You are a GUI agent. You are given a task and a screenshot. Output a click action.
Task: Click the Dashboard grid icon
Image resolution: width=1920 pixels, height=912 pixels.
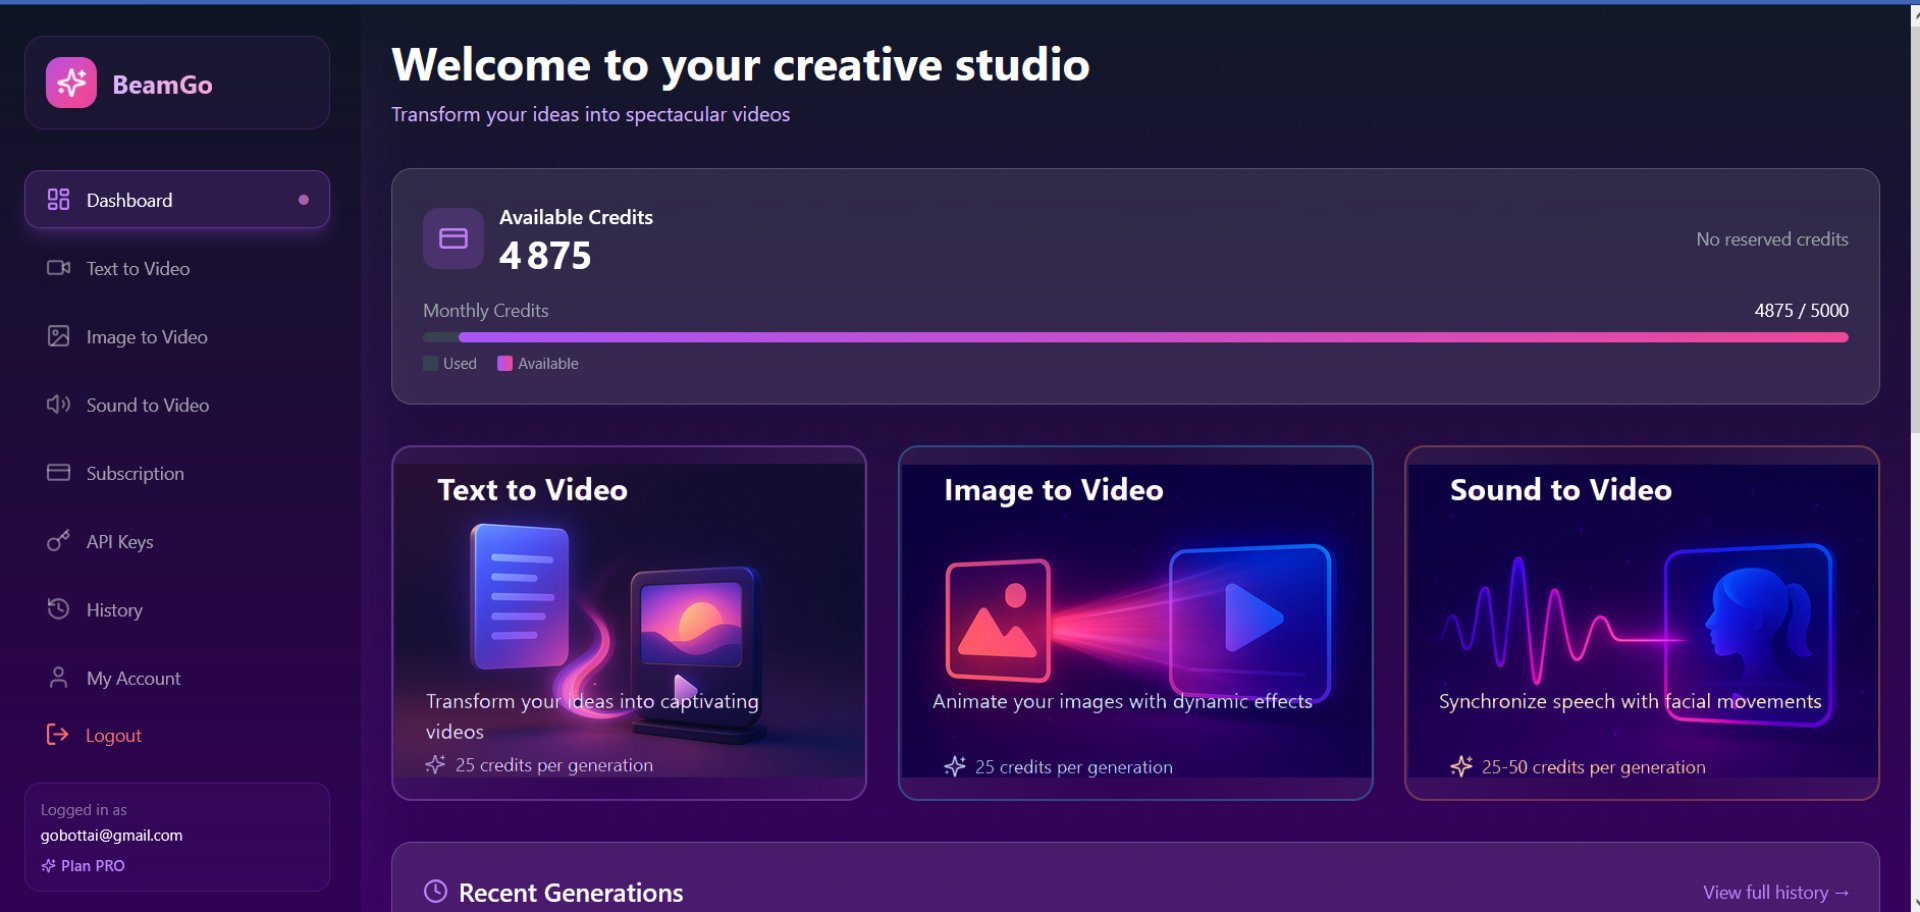tap(59, 200)
